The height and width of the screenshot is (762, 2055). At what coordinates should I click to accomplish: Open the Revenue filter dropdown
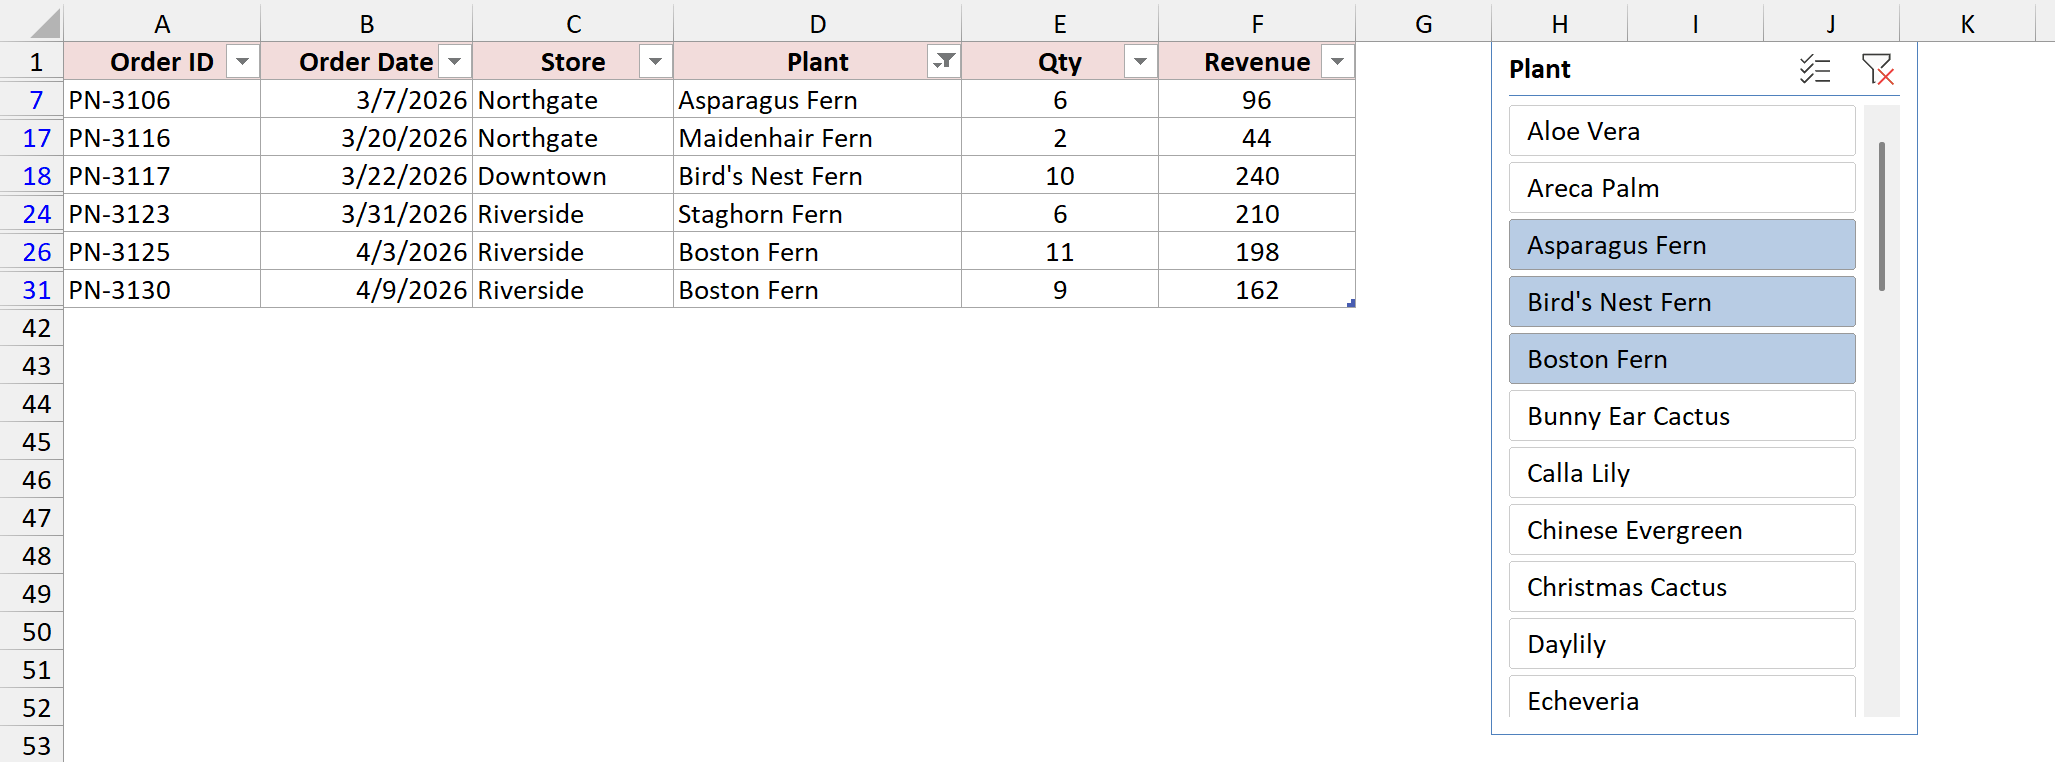(1337, 62)
